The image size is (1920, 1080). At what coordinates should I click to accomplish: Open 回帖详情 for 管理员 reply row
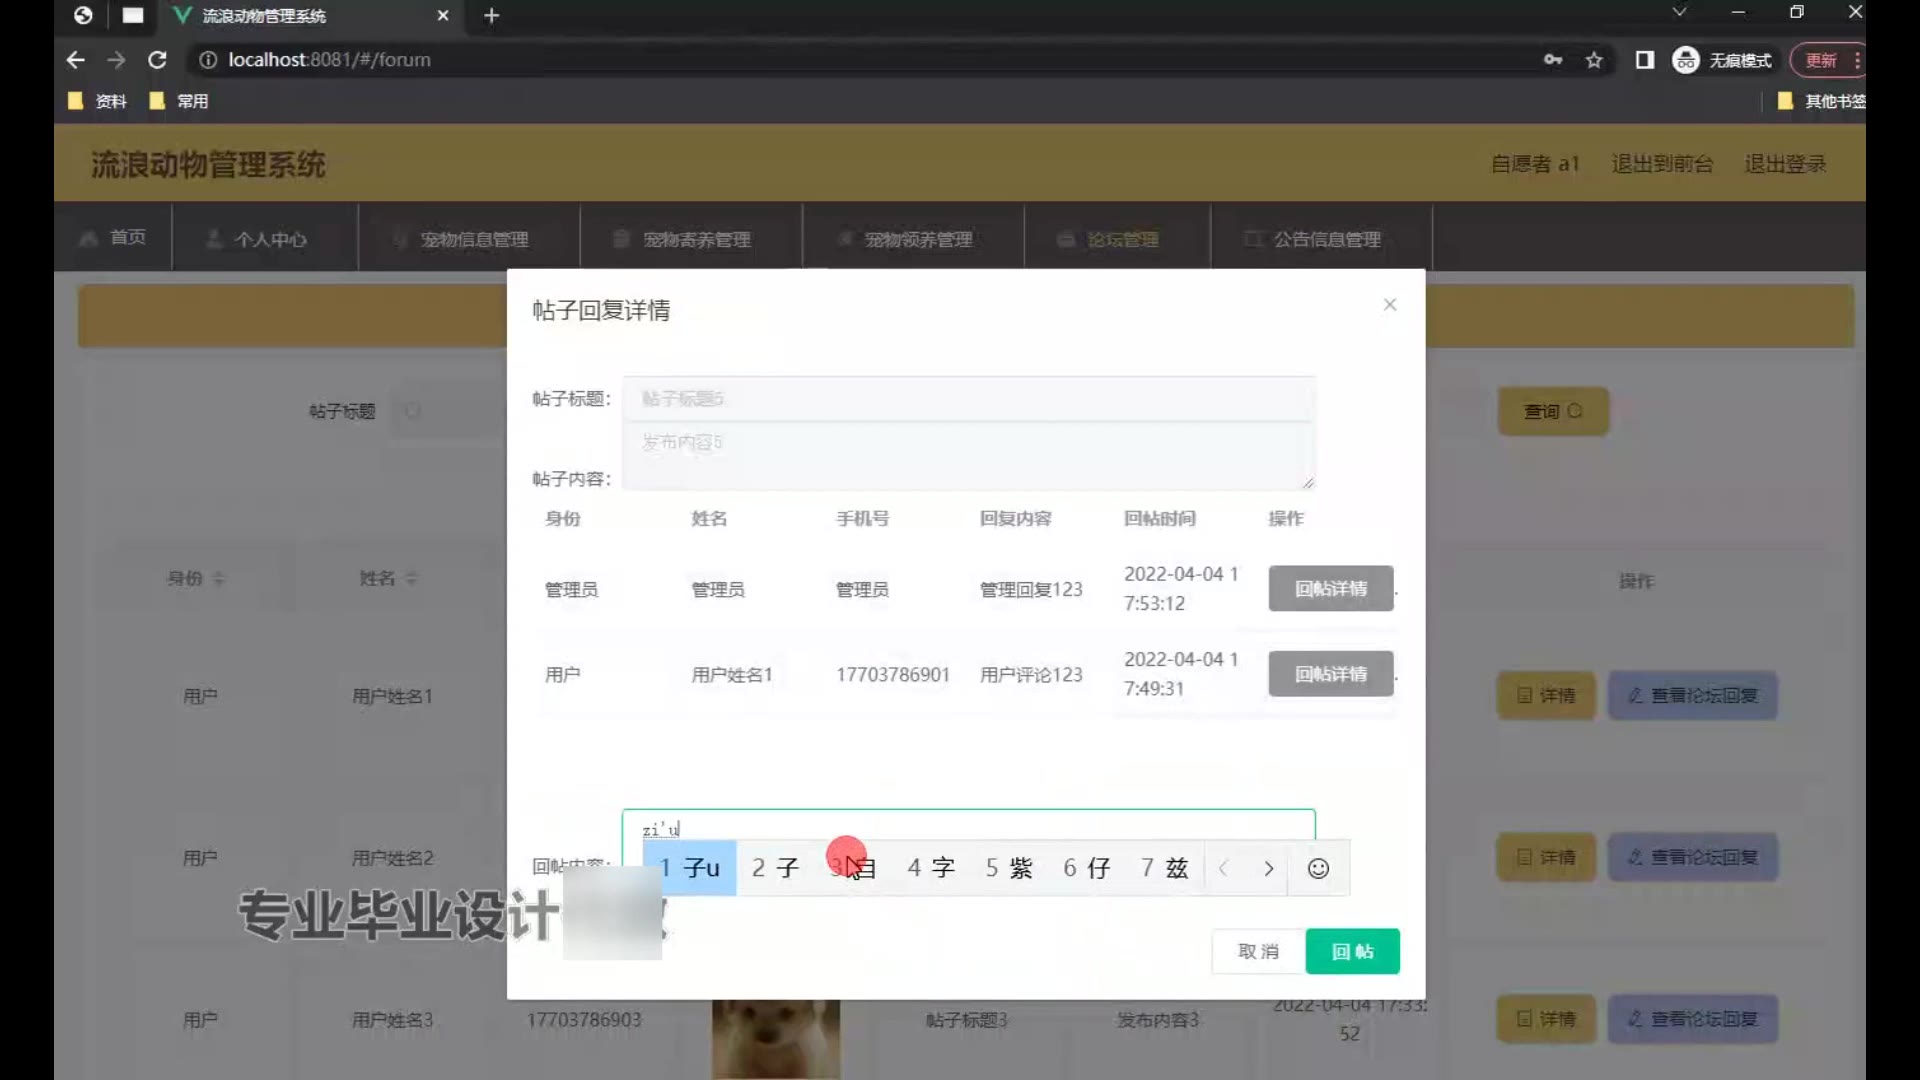point(1331,589)
